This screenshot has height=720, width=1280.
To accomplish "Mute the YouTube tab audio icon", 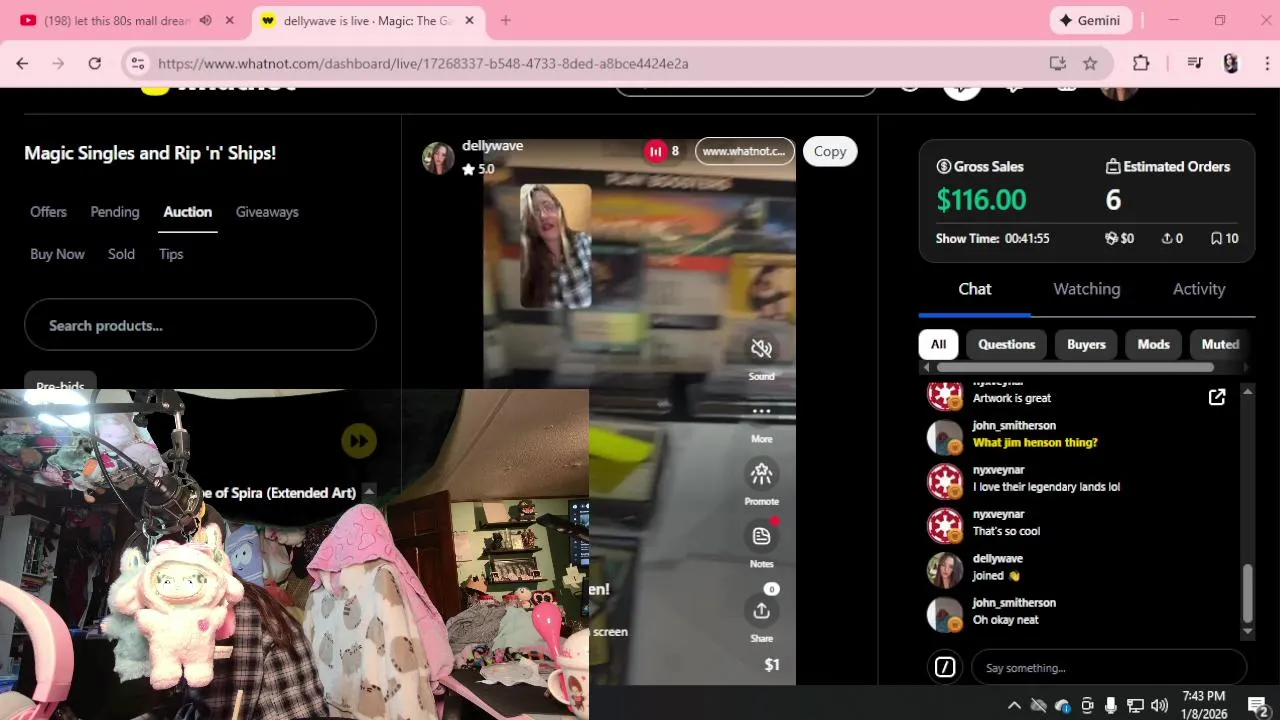I will [205, 20].
